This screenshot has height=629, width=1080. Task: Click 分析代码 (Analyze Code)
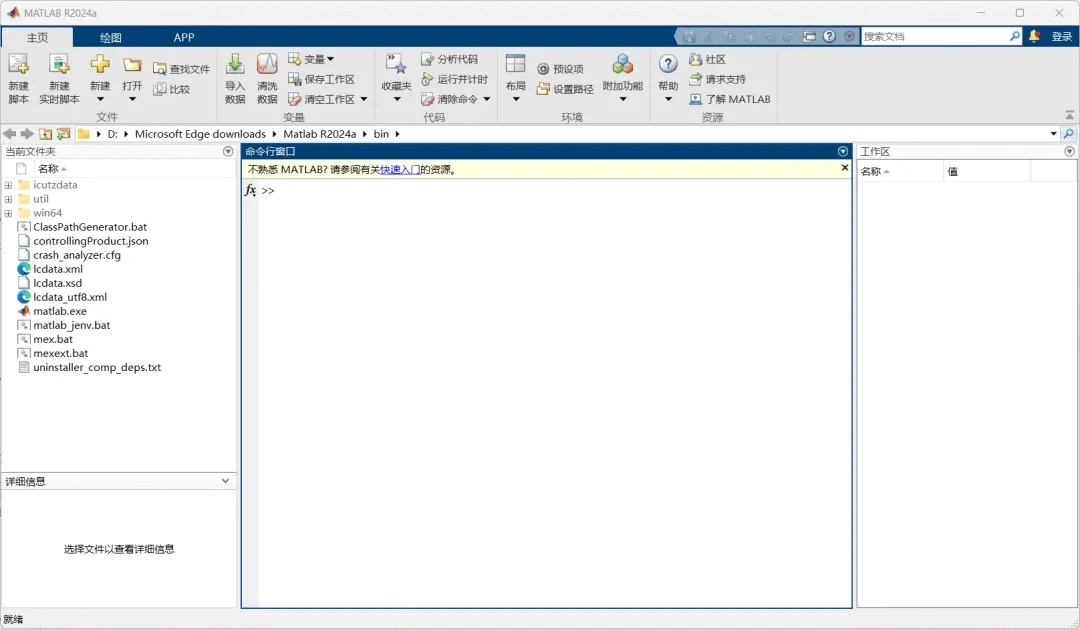(x=450, y=59)
